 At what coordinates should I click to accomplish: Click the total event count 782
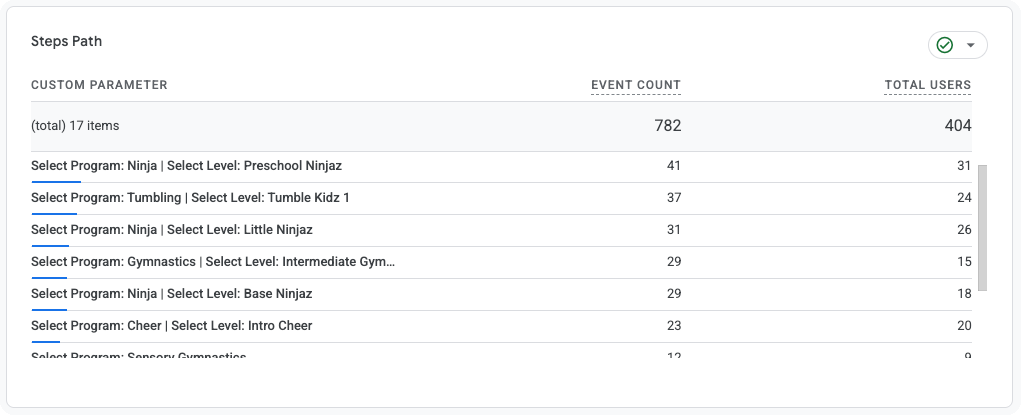[668, 126]
